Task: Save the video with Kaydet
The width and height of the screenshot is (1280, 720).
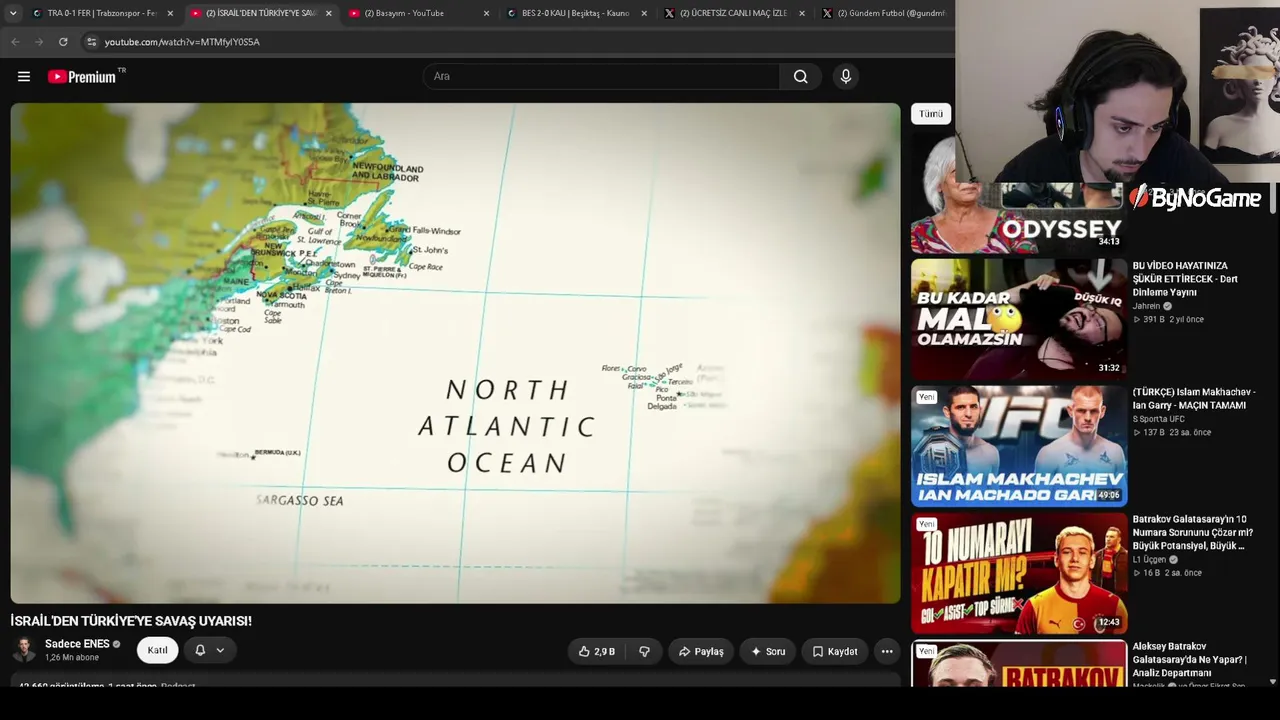Action: tap(835, 651)
